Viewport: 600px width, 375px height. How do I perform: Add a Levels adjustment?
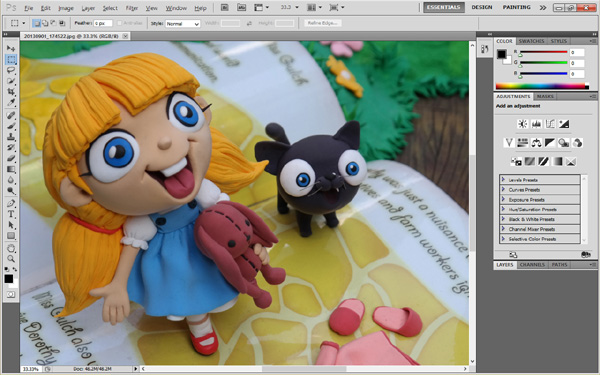(x=536, y=124)
